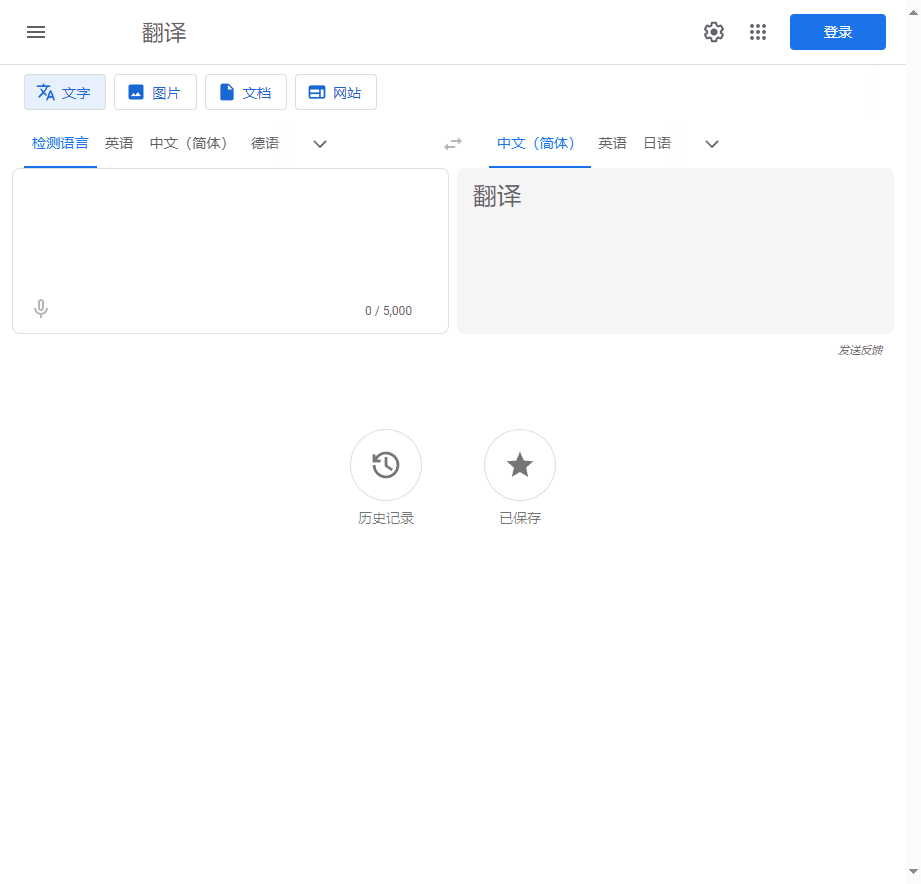Open the Google apps grid
The height and width of the screenshot is (884, 921).
tap(758, 32)
